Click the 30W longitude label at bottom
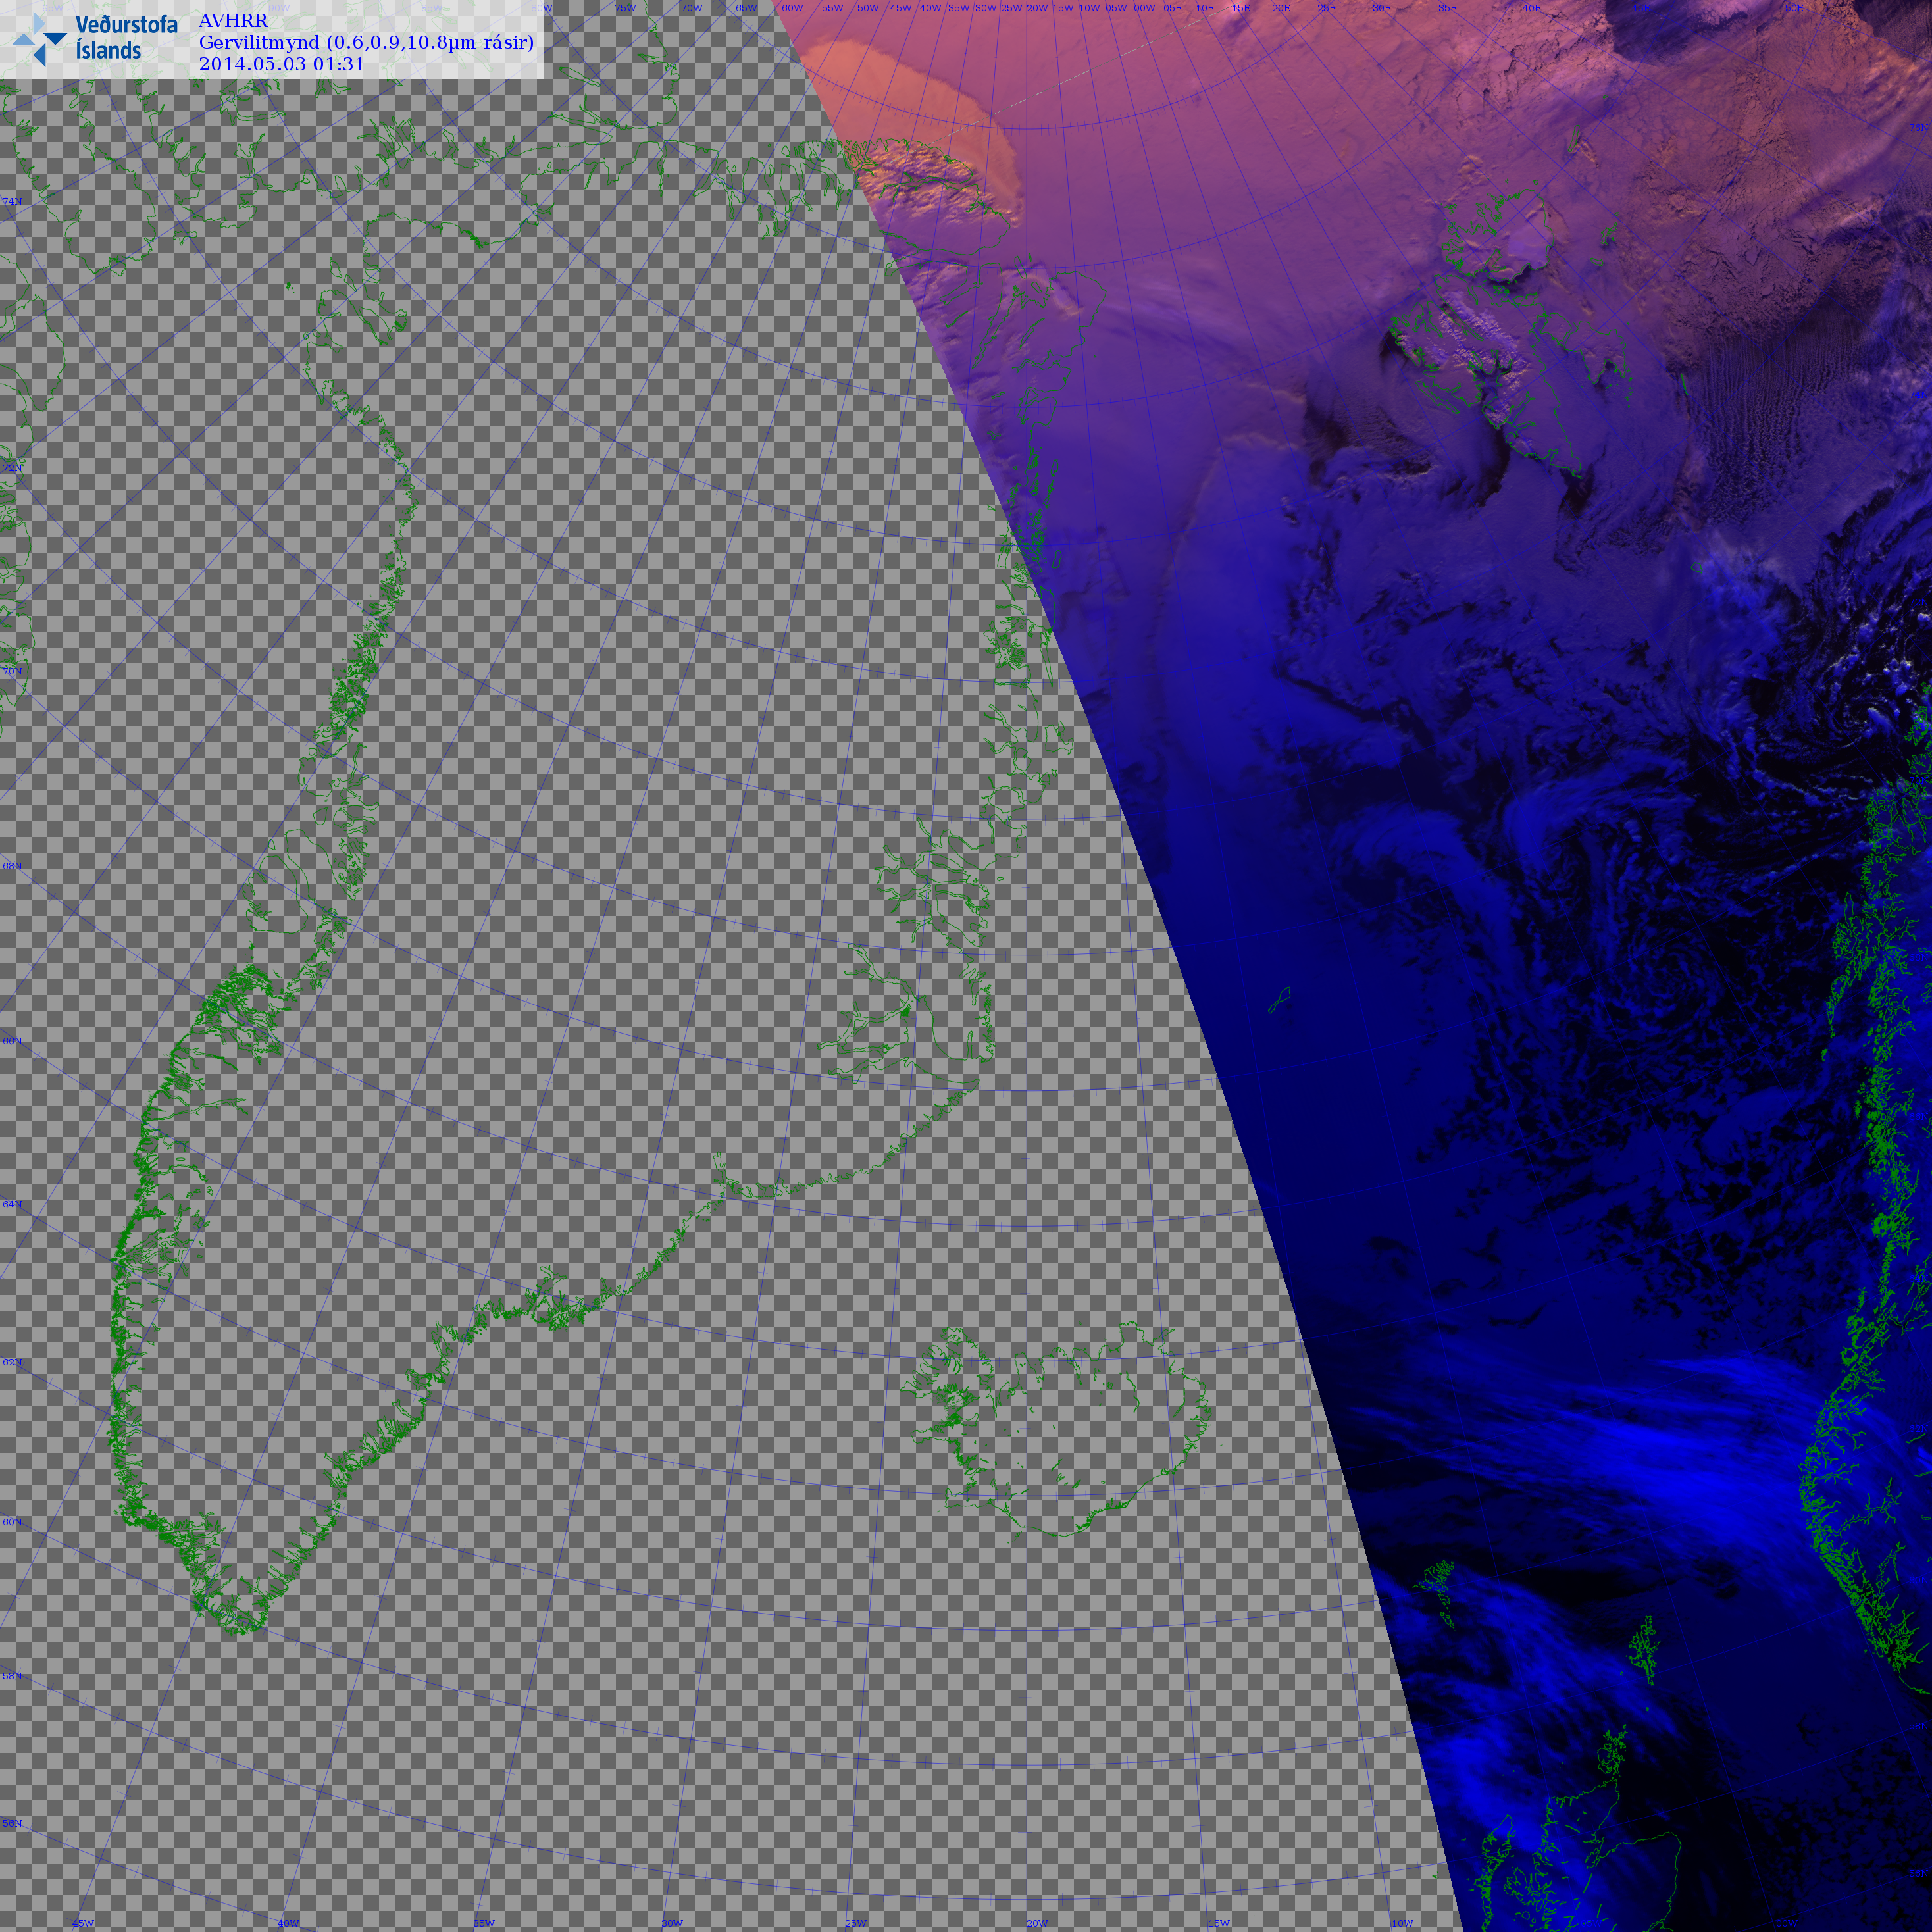Screen dimensions: 1932x1932 (671, 1923)
